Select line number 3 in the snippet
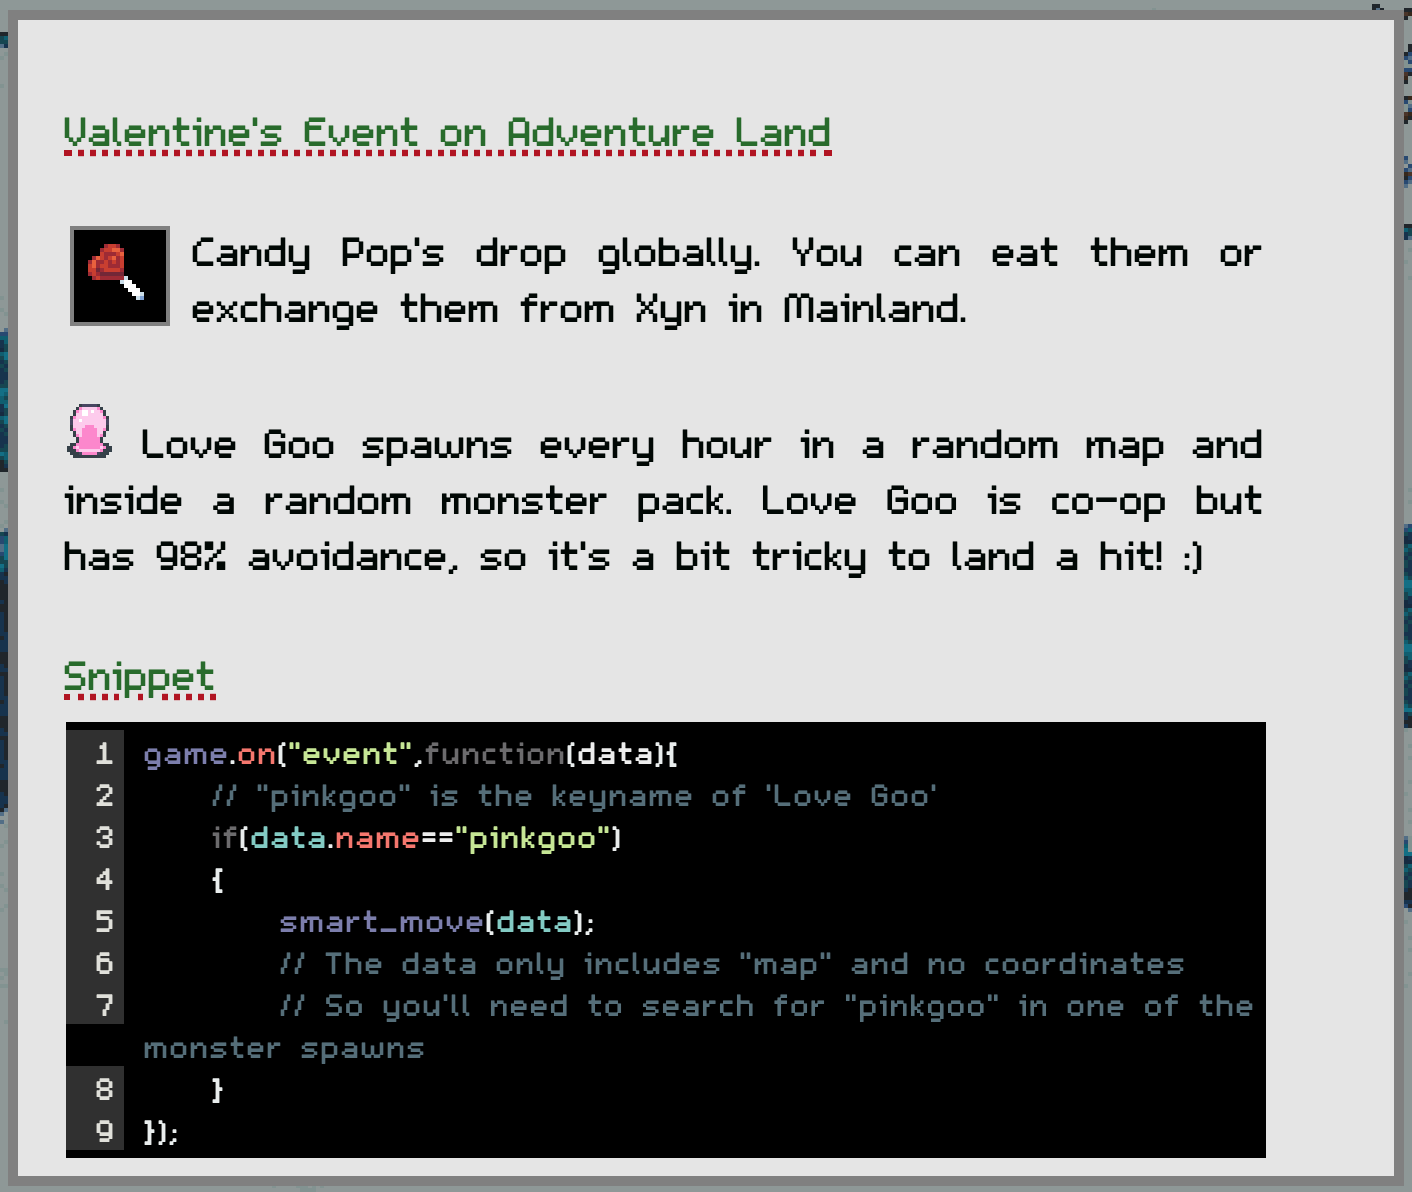Viewport: 1412px width, 1192px height. [x=103, y=837]
